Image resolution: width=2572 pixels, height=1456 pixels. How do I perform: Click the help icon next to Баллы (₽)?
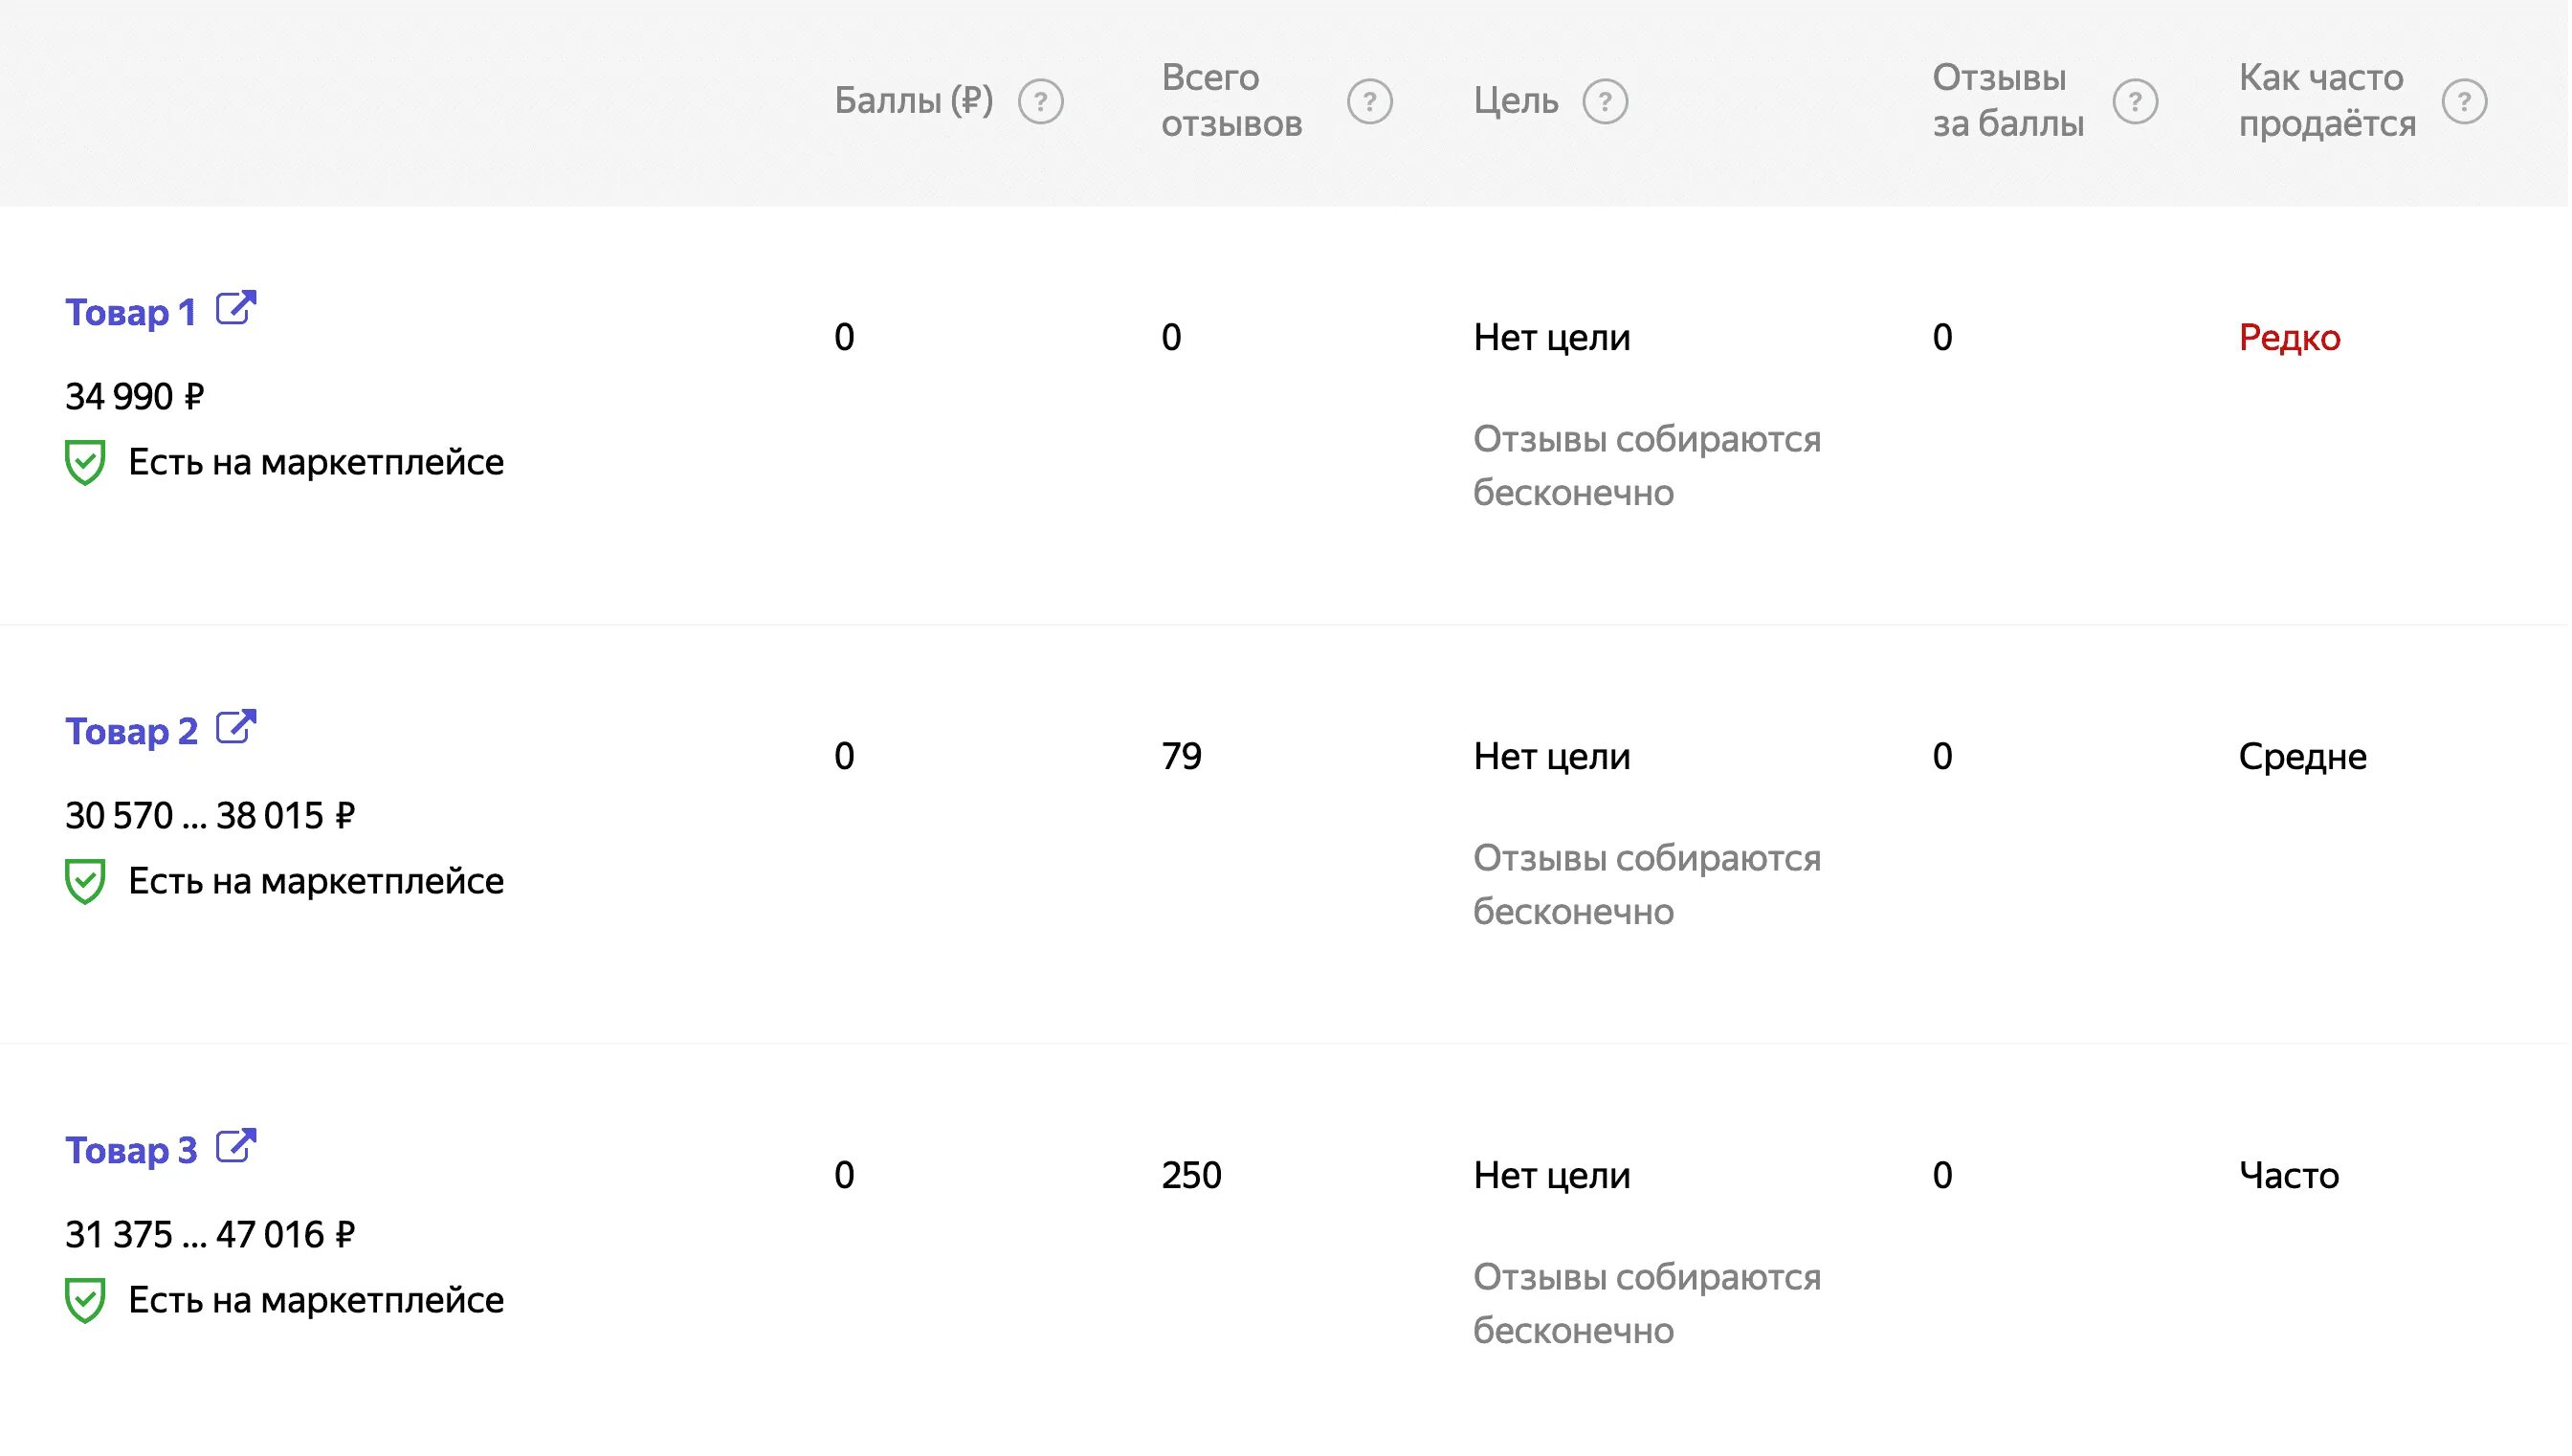click(1040, 101)
